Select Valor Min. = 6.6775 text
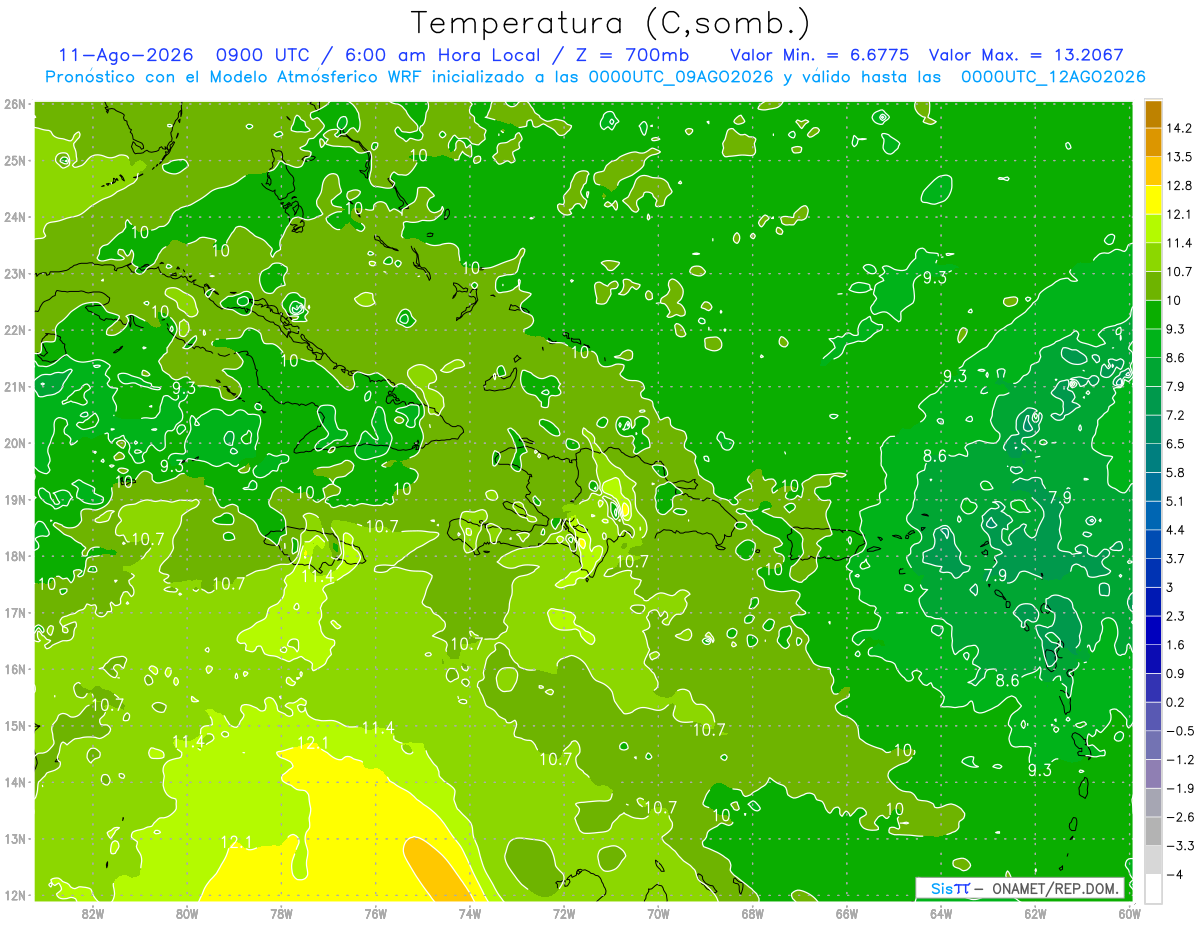 (819, 55)
